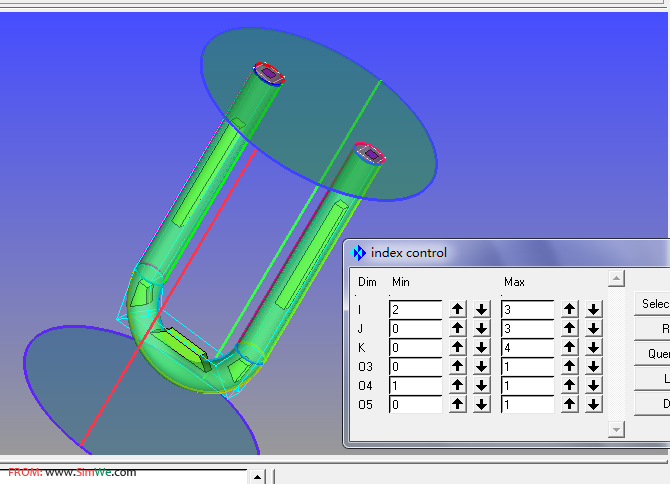Screen dimensions: 670x484
Task: Increase the O5 Min index value
Action: click(458, 404)
